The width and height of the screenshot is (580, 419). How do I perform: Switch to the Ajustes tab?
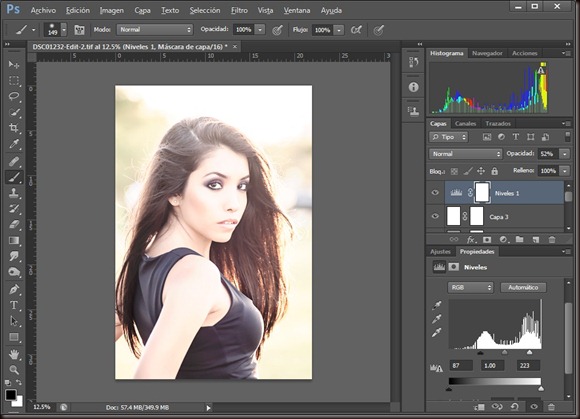click(440, 251)
